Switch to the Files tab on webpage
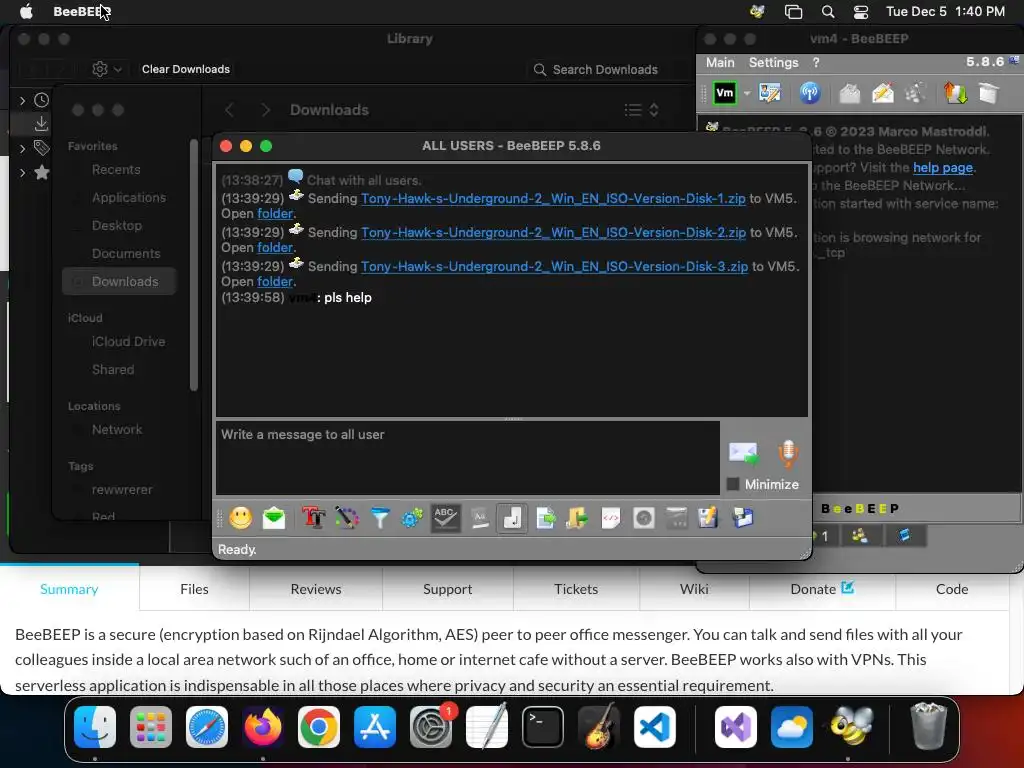The height and width of the screenshot is (768, 1024). [194, 589]
